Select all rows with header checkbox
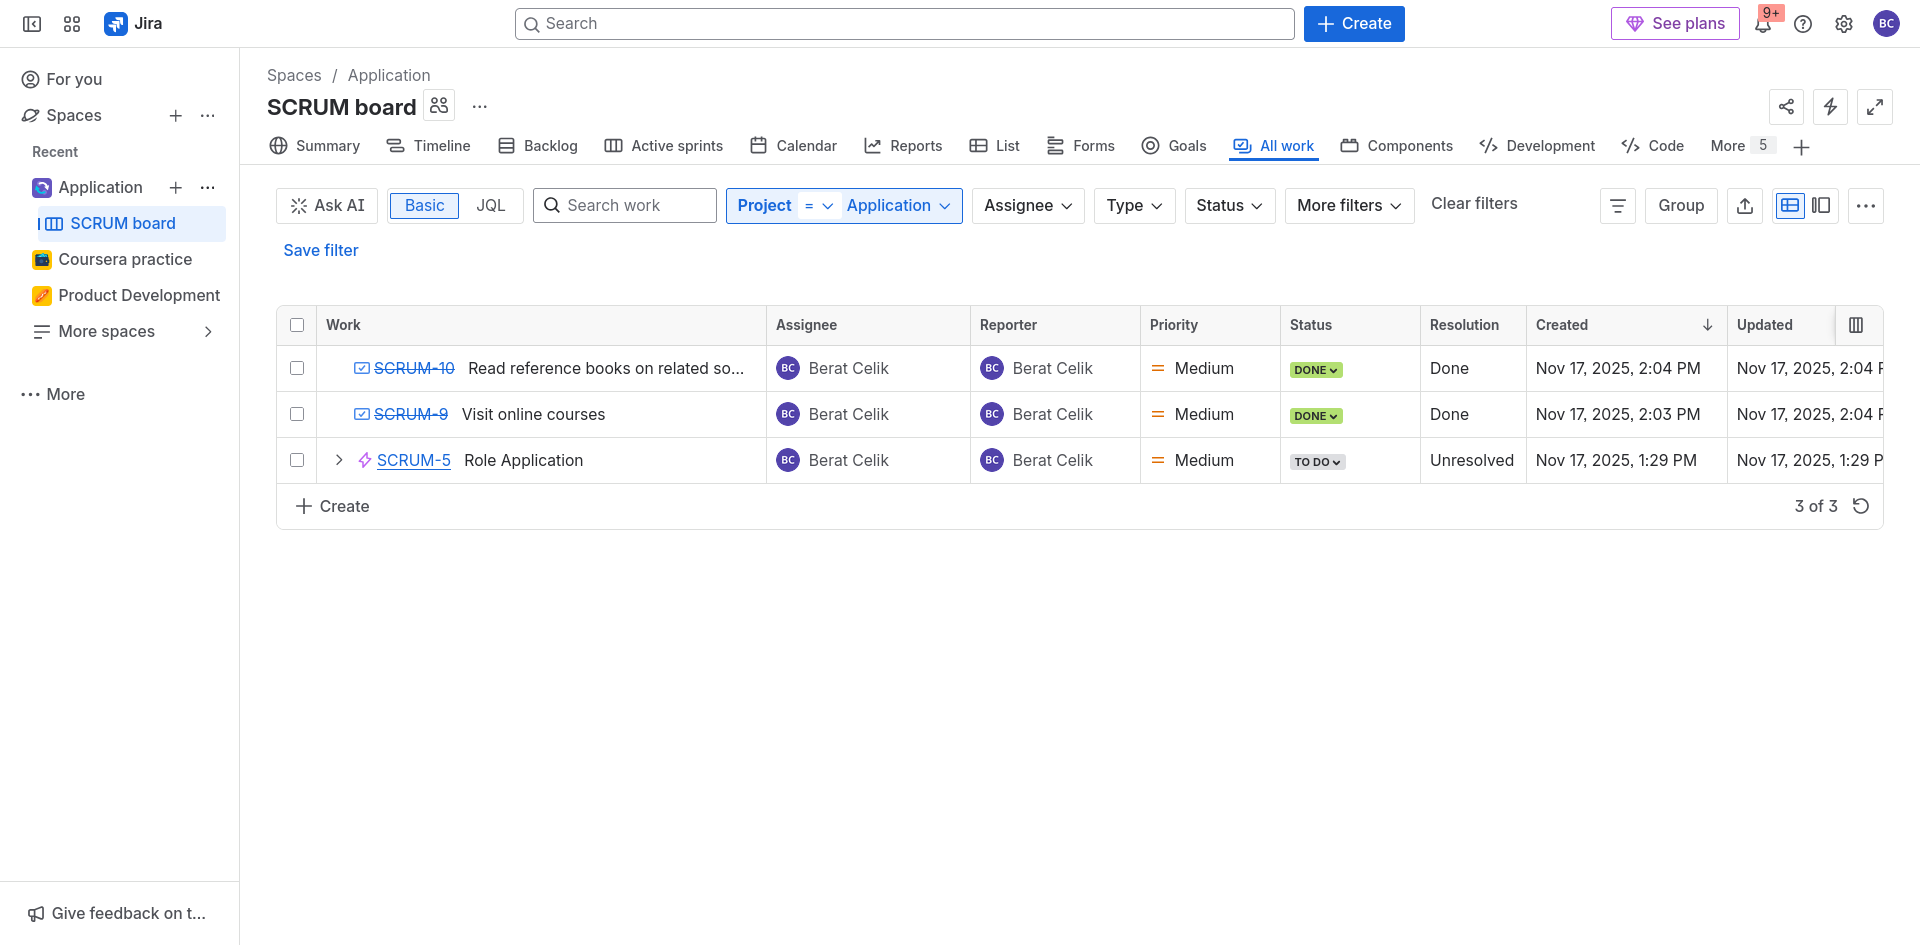 tap(297, 325)
